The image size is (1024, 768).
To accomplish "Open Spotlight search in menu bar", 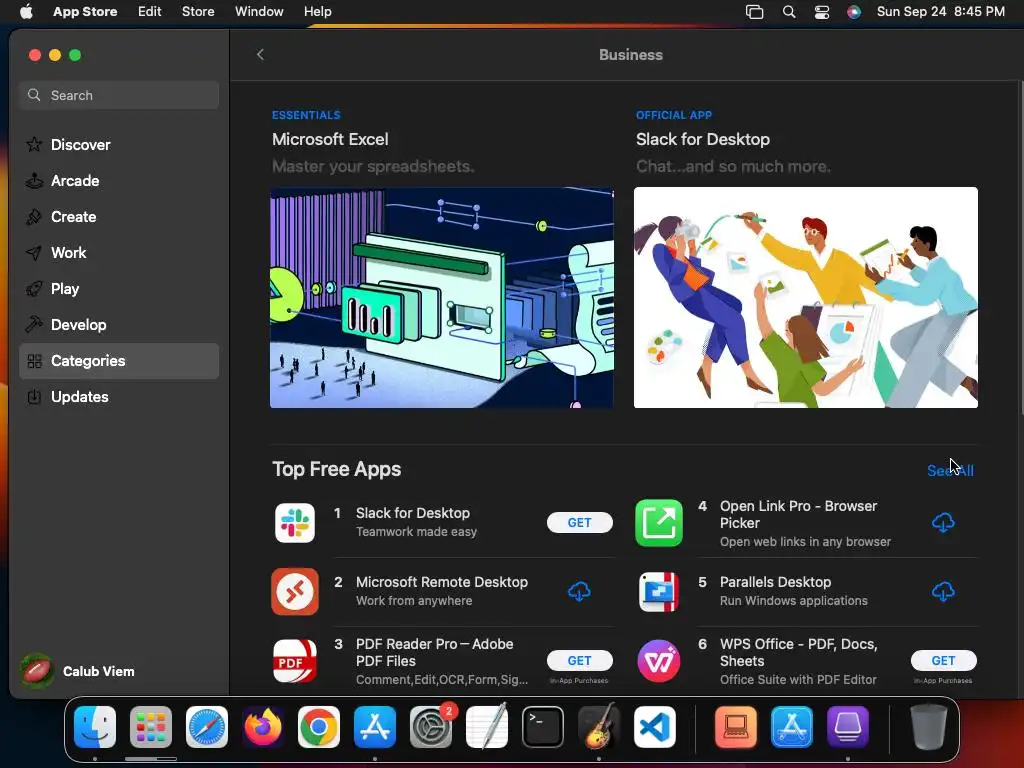I will click(789, 12).
